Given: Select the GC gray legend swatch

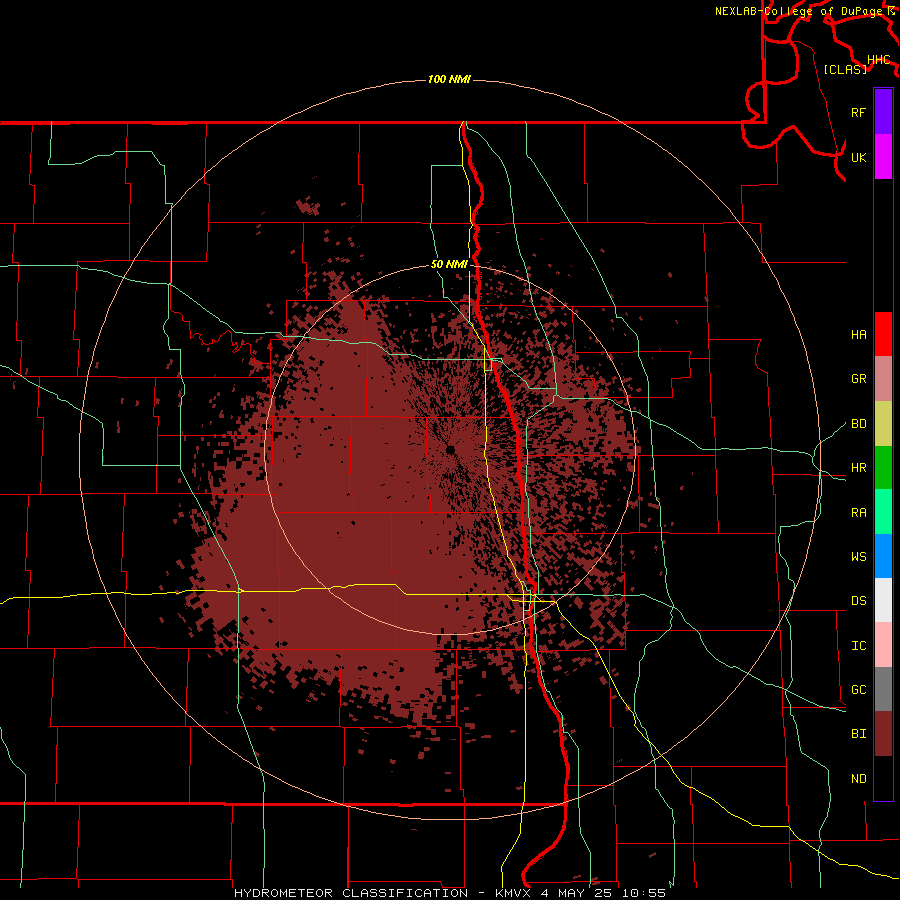Looking at the screenshot, I should (x=883, y=689).
